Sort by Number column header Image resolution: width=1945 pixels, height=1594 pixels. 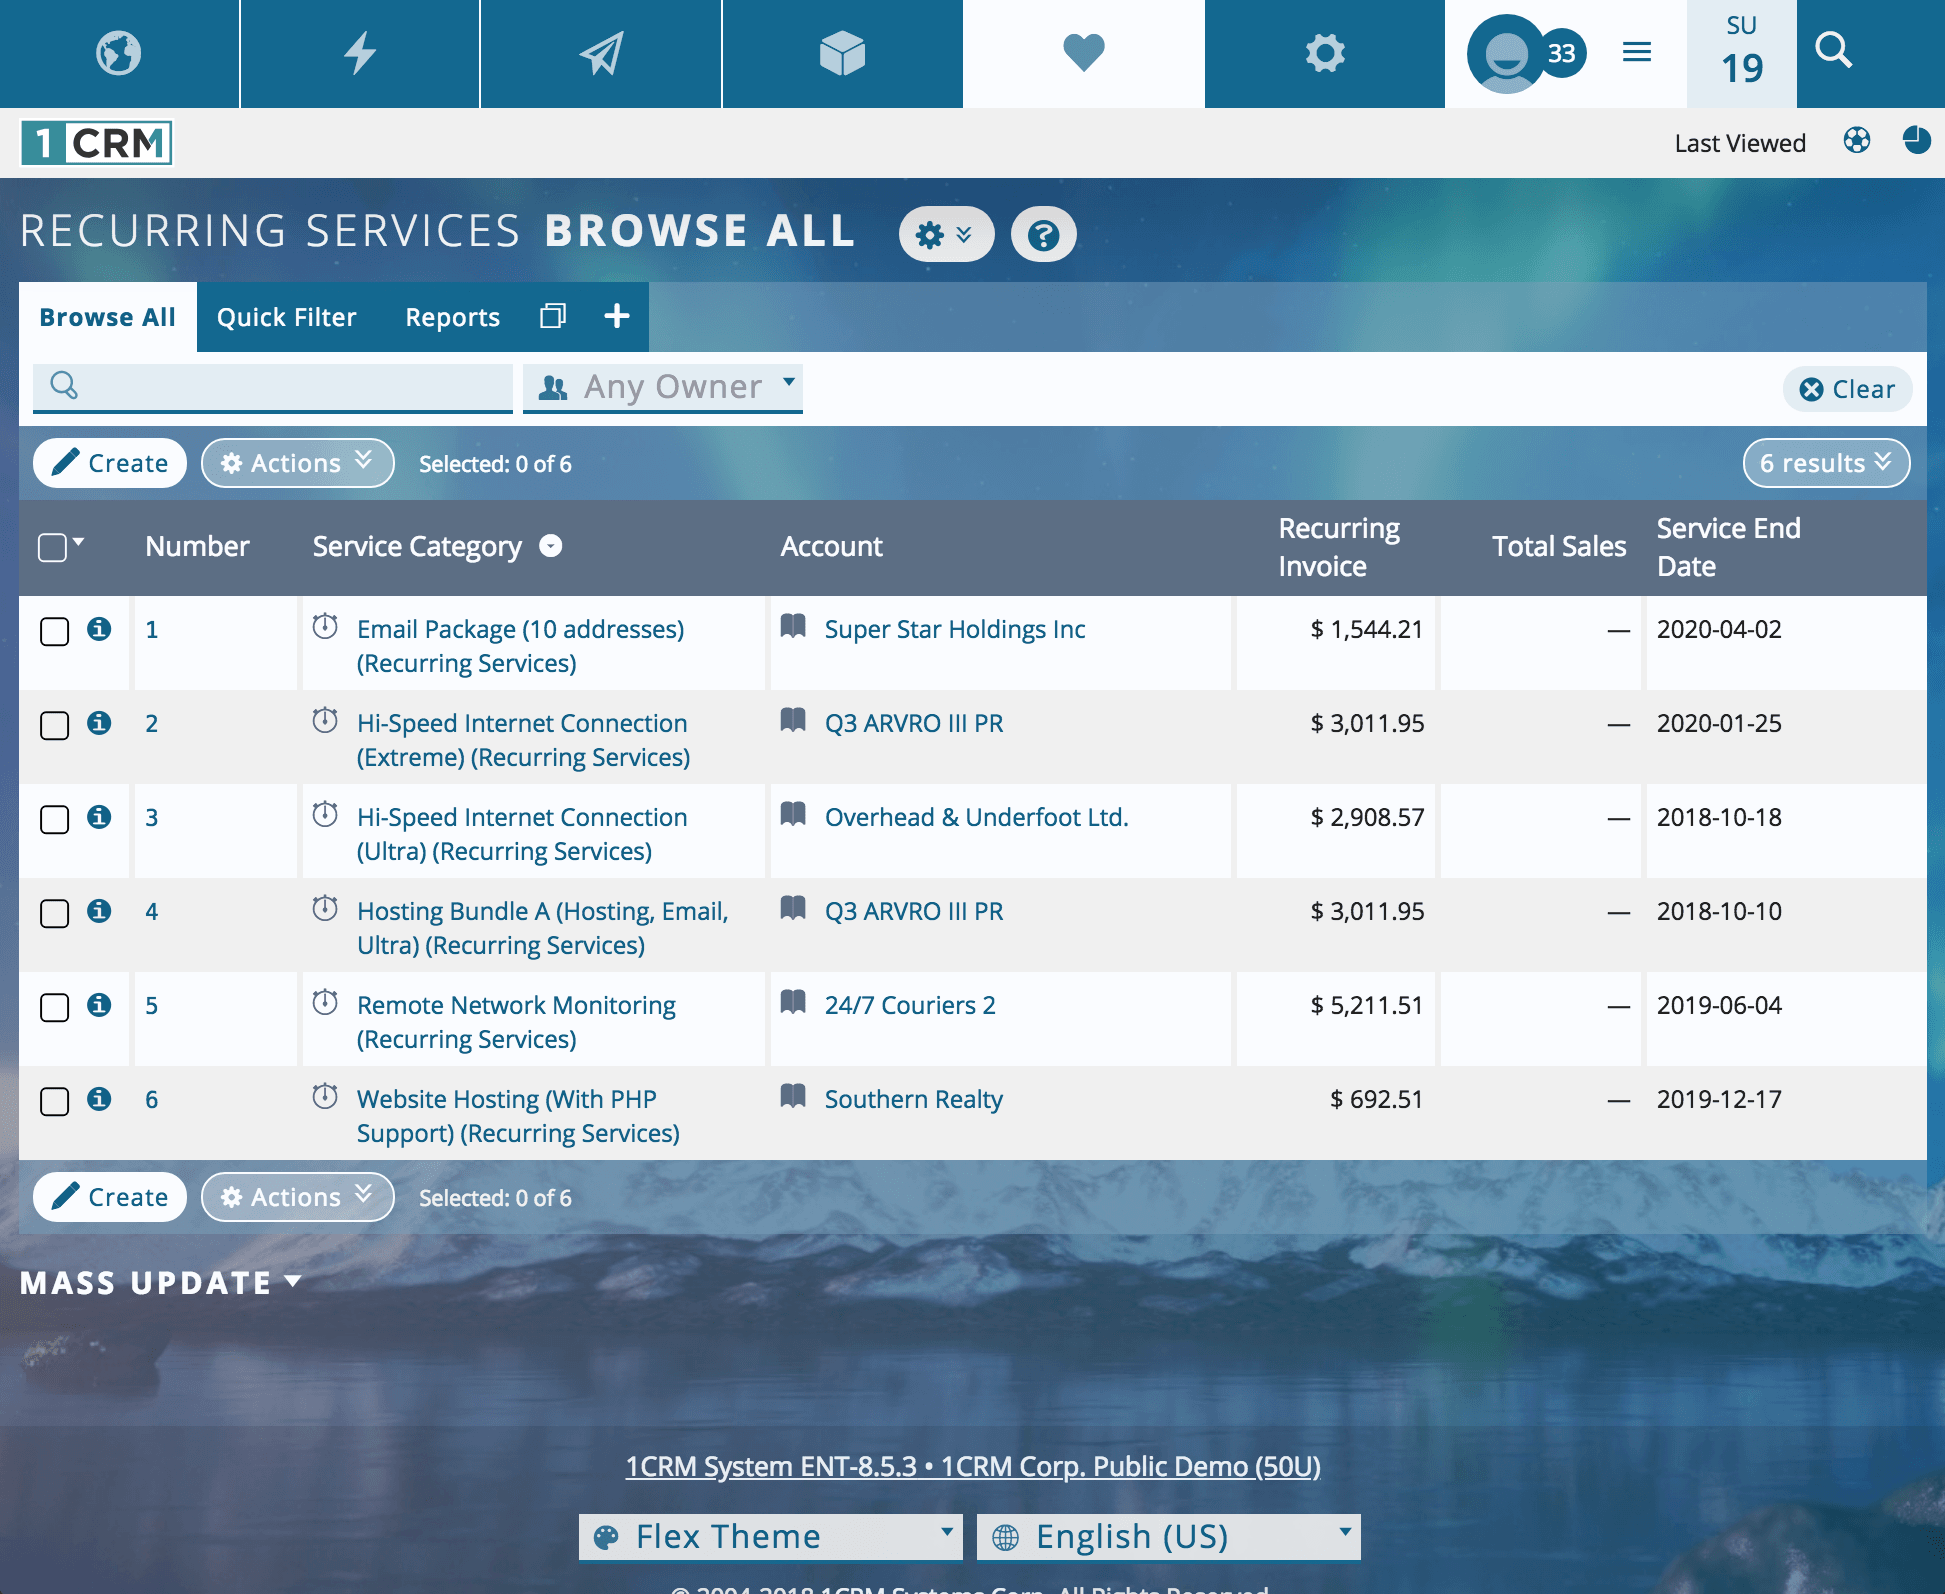[x=197, y=546]
